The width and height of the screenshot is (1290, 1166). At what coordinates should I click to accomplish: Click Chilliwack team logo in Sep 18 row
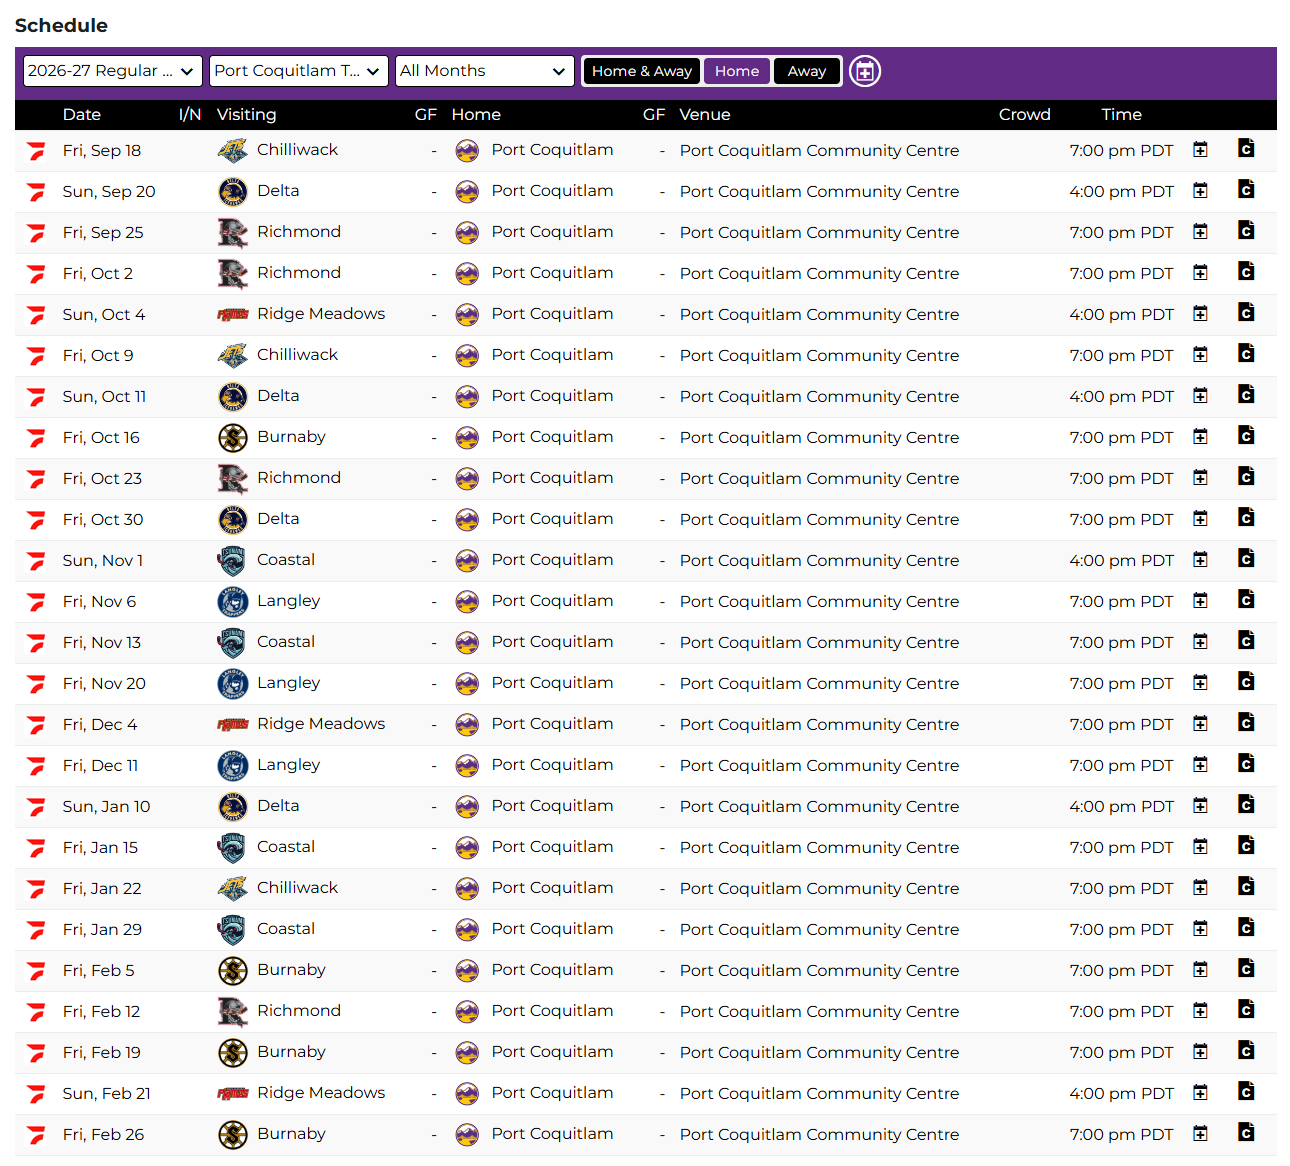point(233,150)
